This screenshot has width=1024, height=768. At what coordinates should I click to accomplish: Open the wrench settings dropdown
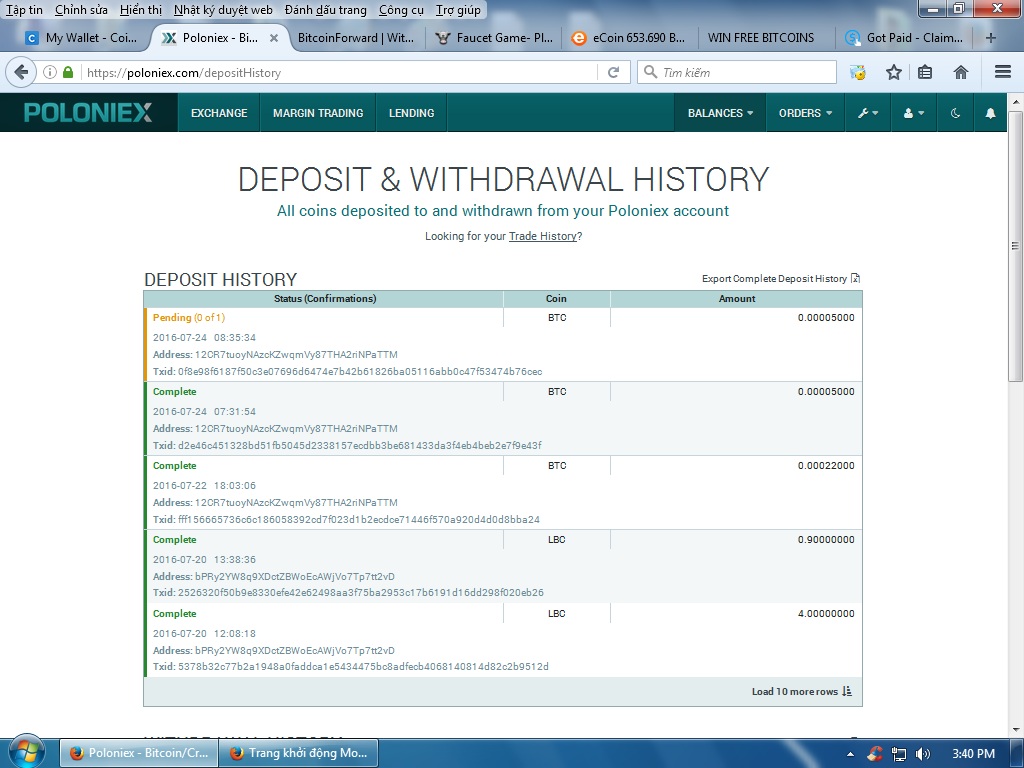[868, 113]
